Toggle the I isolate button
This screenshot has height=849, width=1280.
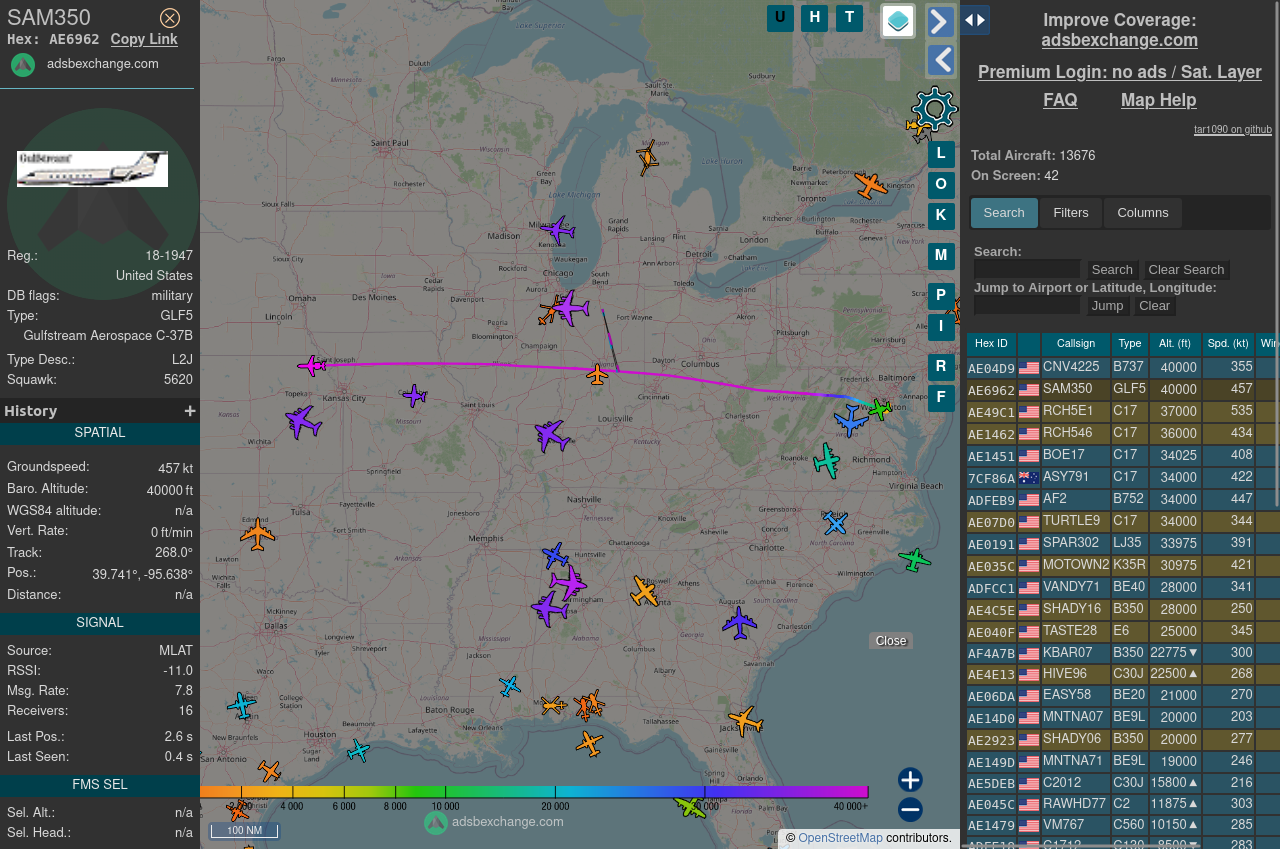click(941, 327)
